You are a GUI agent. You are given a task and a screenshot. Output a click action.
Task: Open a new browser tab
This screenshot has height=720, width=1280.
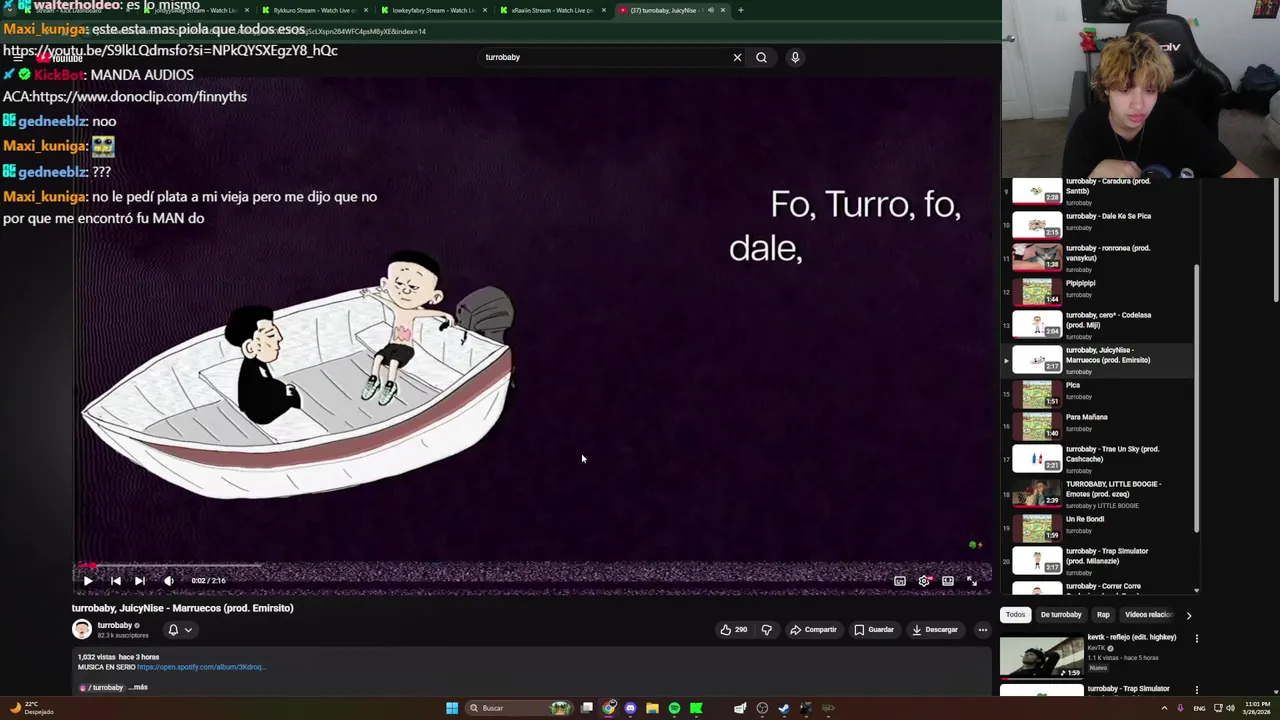pos(741,10)
